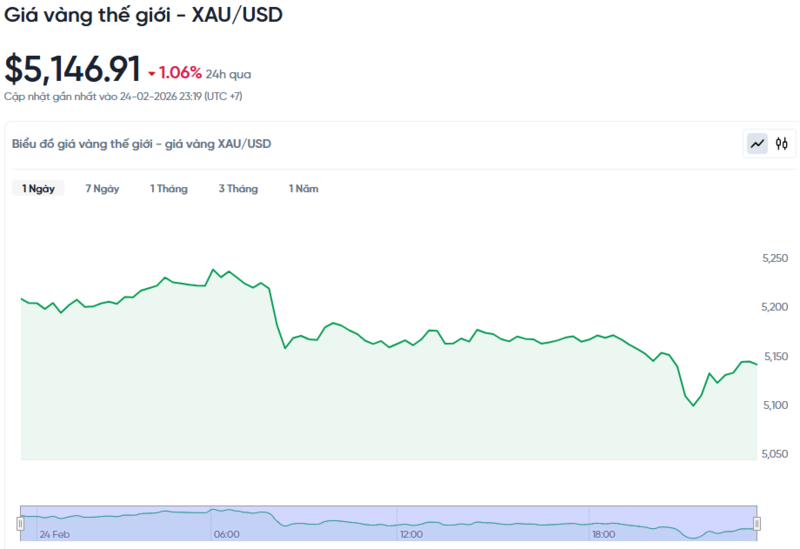
Task: Select the 1 Ngày time range
Action: (38, 188)
